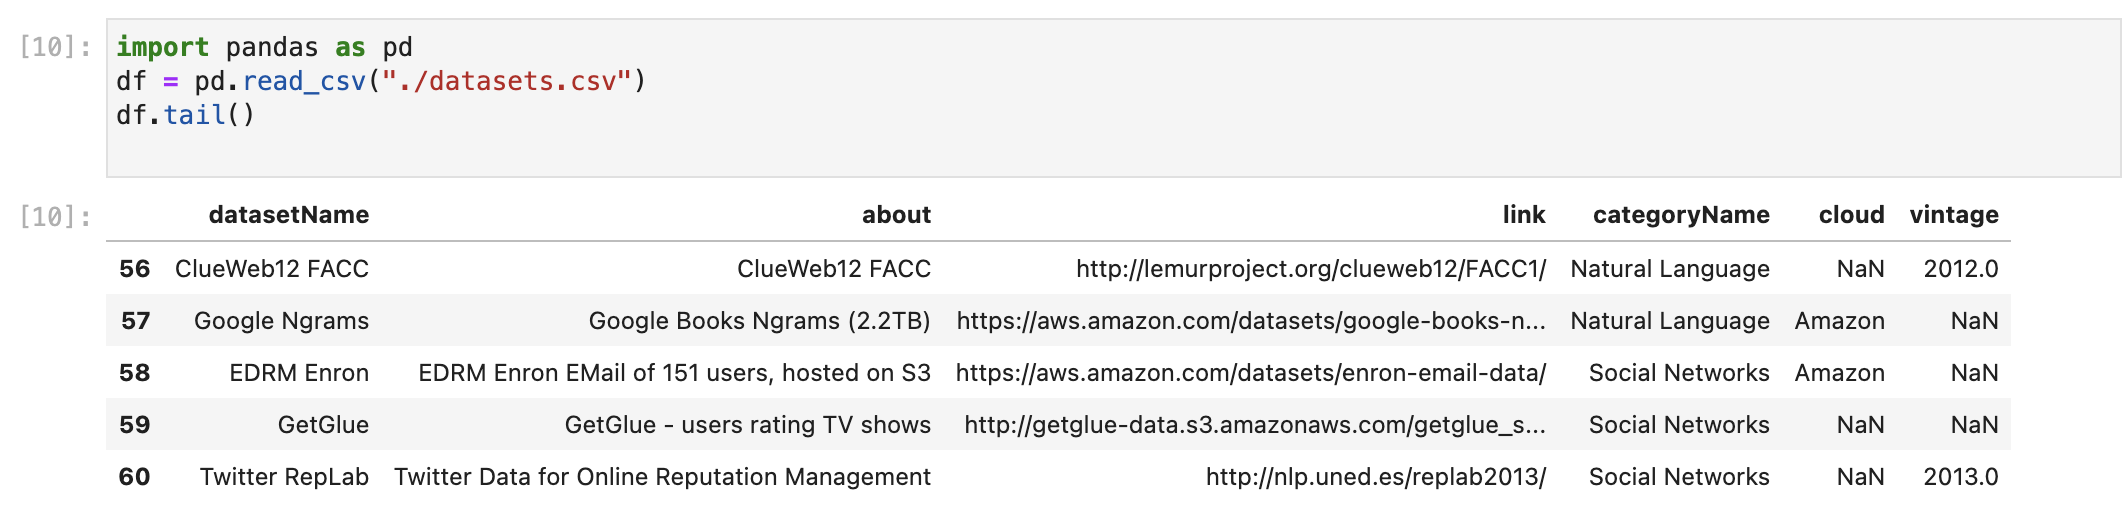Click the cloud column header
The width and height of the screenshot is (2128, 520).
tap(1851, 215)
